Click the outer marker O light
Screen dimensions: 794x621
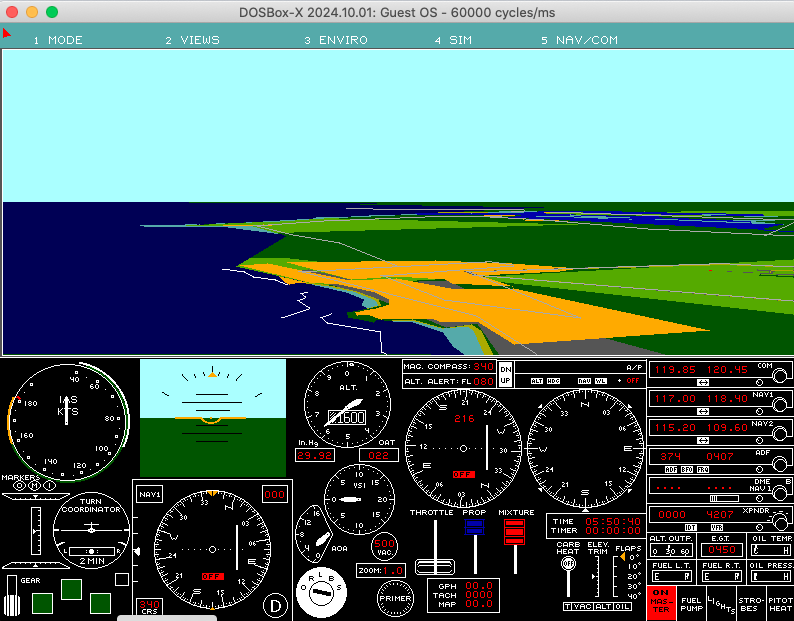click(x=19, y=486)
